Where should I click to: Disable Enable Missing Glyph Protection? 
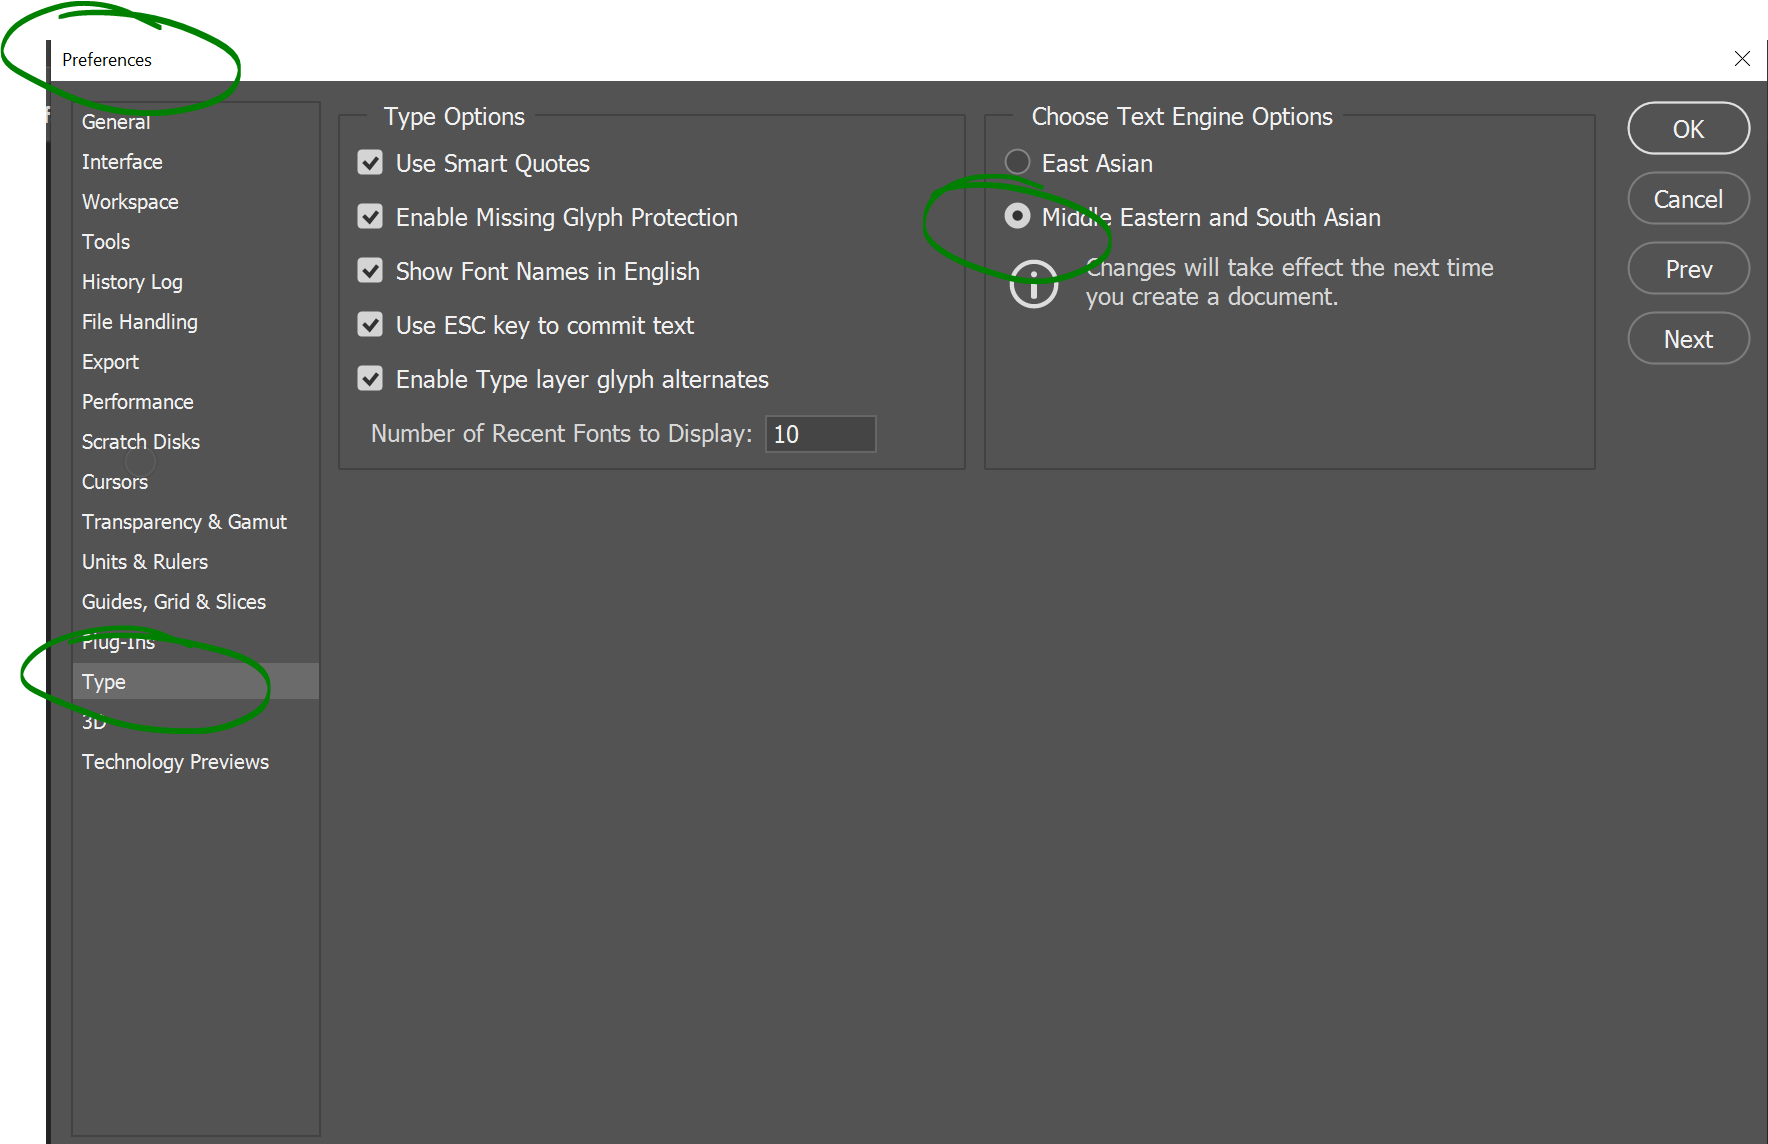(370, 217)
